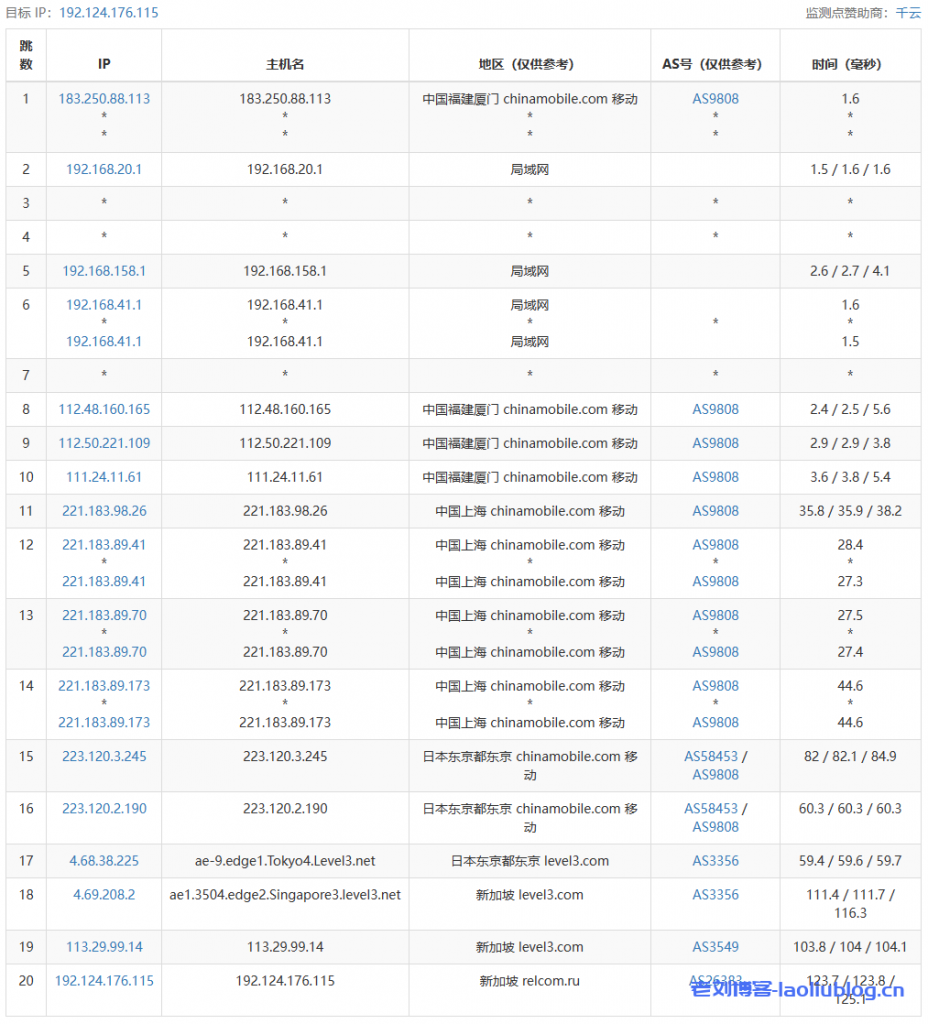The image size is (928, 1024).
Task: Click the 主机名 column header
Action: [x=285, y=64]
